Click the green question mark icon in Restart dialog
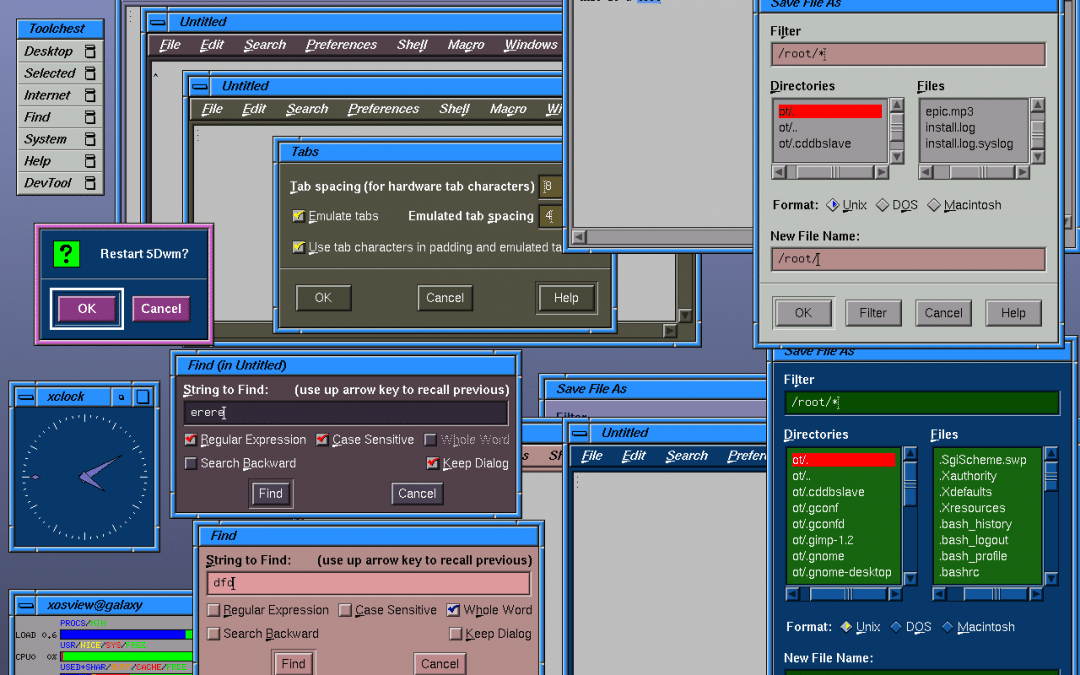 tap(67, 254)
